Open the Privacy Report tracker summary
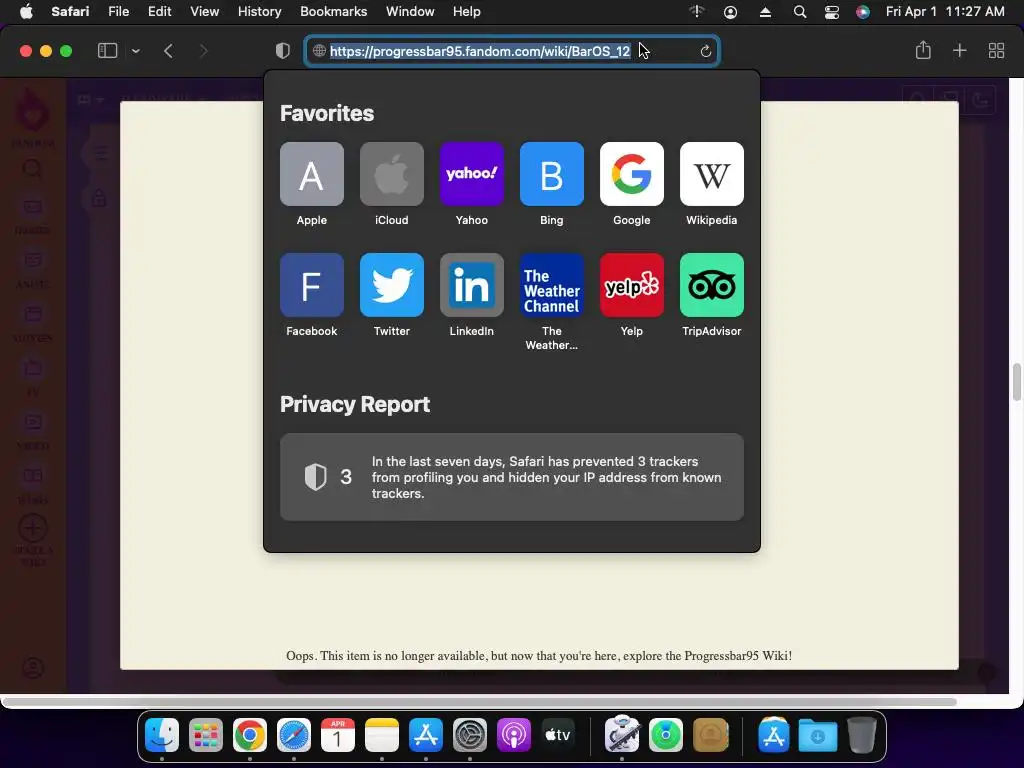Viewport: 1024px width, 768px height. pos(512,477)
